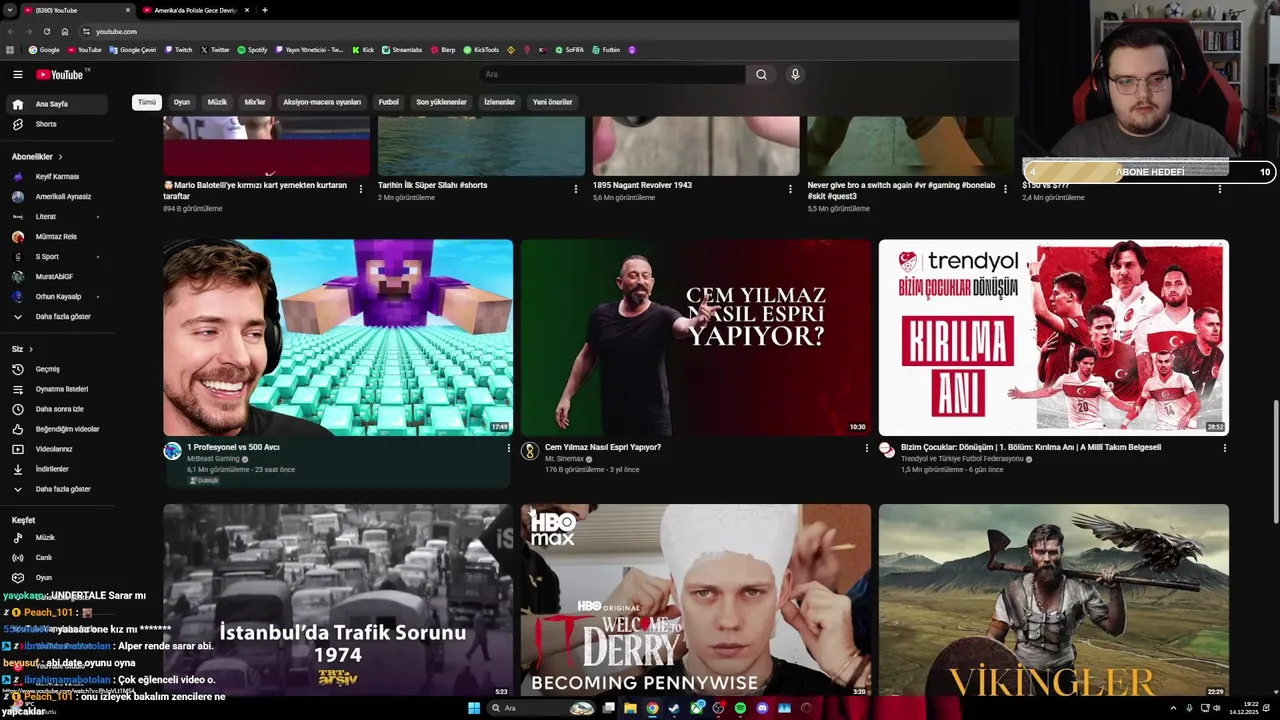Image resolution: width=1280 pixels, height=720 pixels.
Task: Open Windows Start menu
Action: click(x=474, y=708)
